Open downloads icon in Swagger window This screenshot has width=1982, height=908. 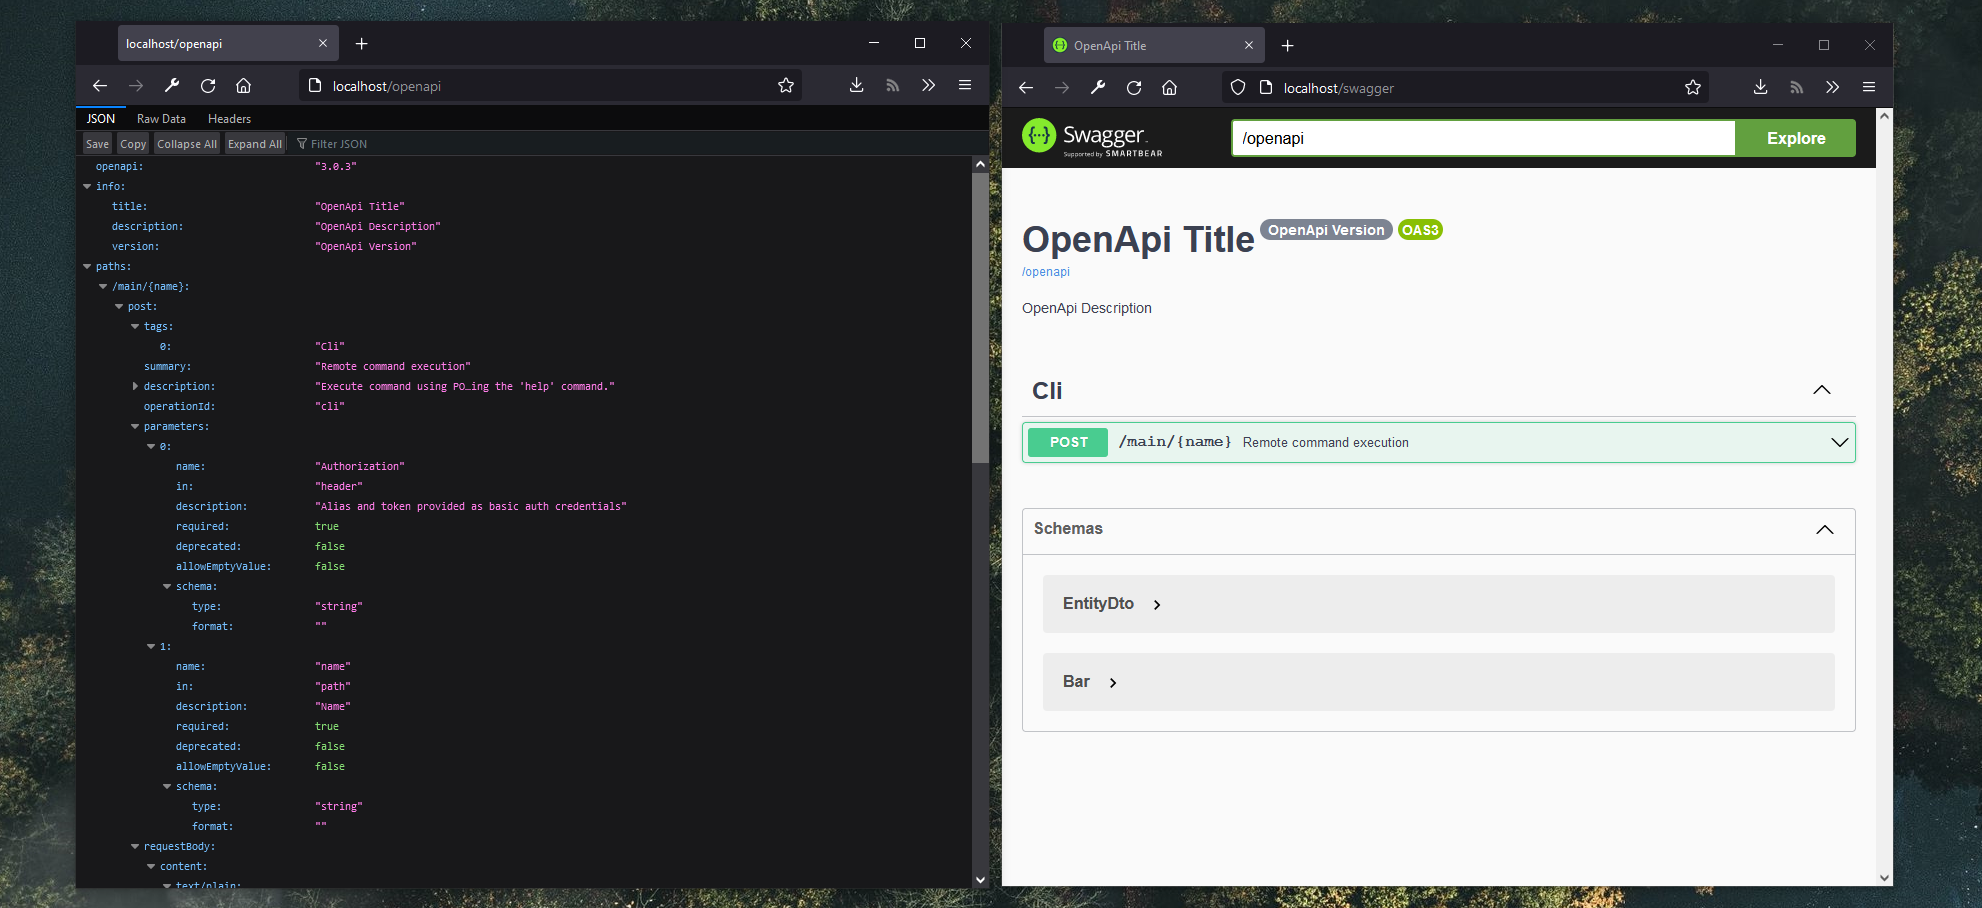[x=1760, y=88]
